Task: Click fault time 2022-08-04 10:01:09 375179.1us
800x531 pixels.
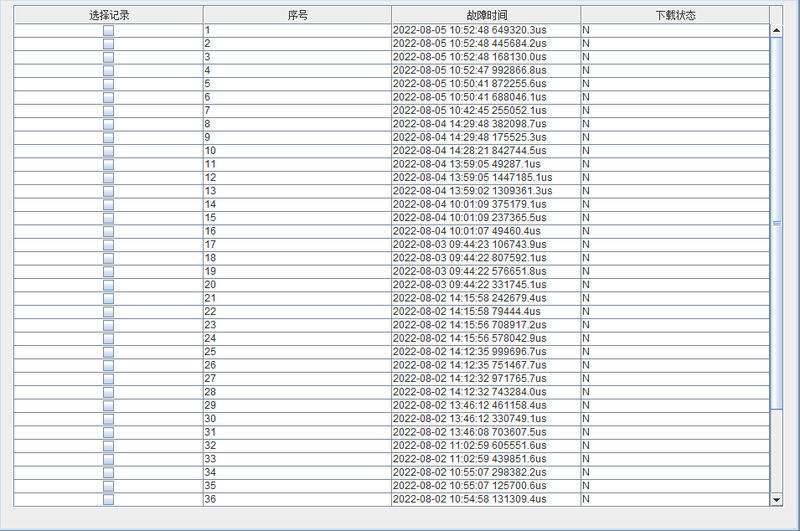Action: (x=486, y=205)
